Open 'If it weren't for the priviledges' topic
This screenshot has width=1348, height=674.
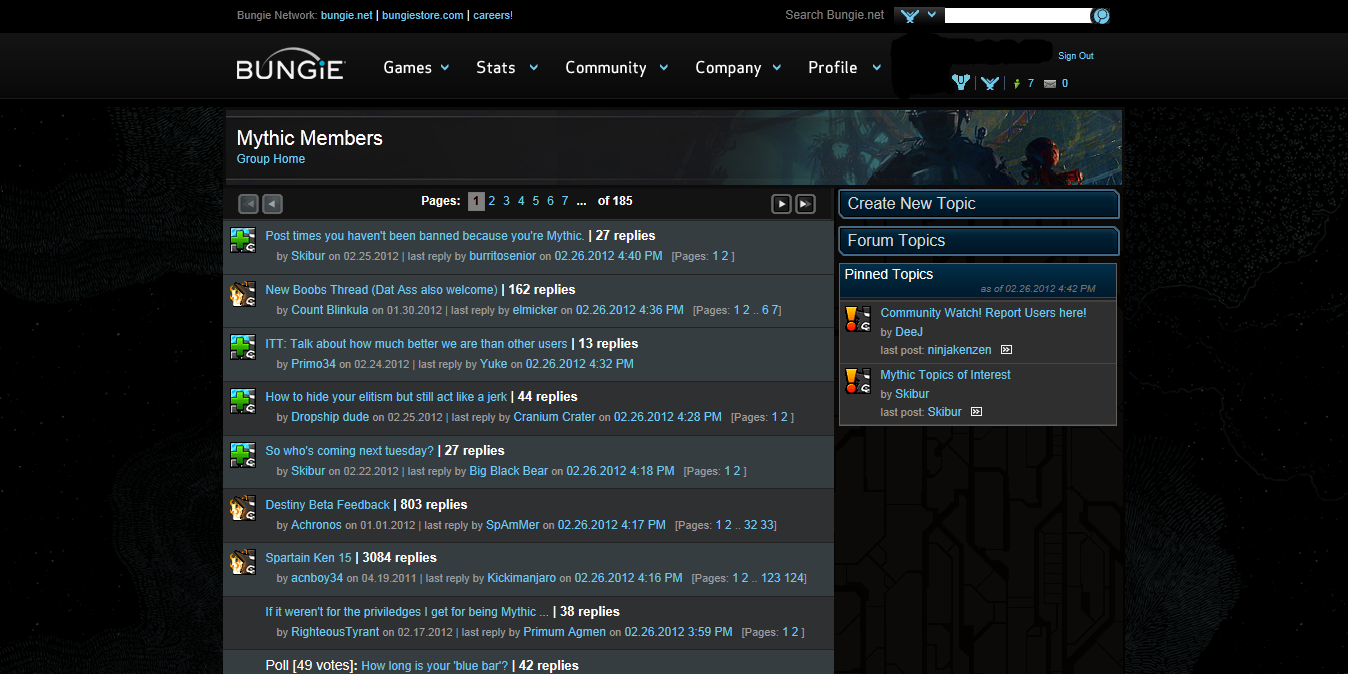tap(407, 612)
